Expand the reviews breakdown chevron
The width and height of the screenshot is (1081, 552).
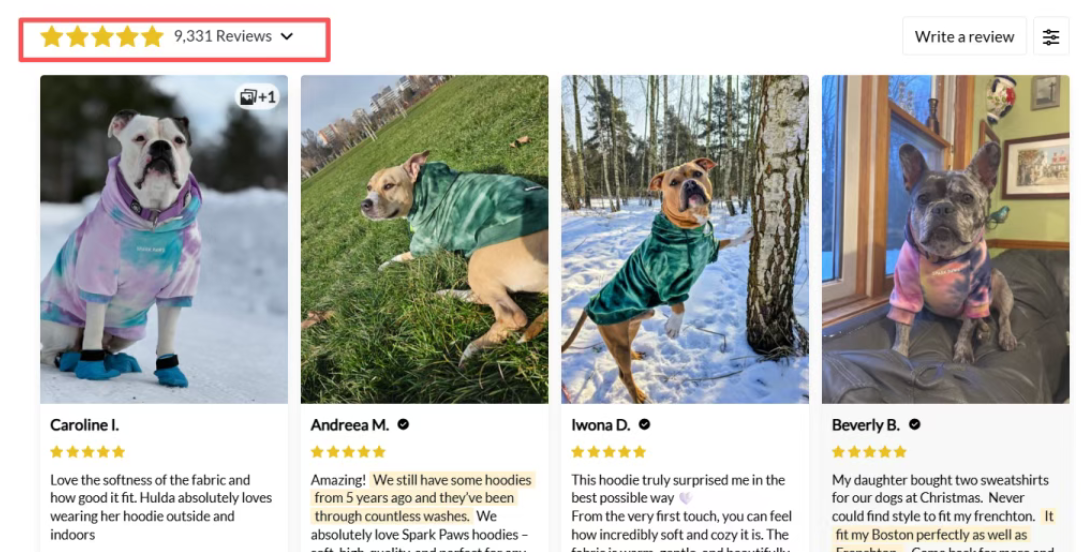(287, 37)
